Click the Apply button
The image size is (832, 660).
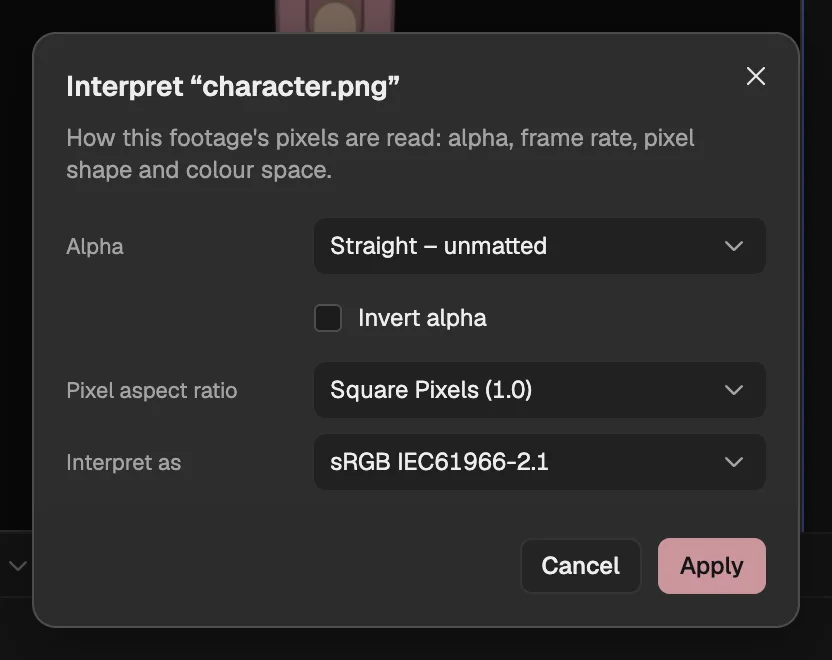pyautogui.click(x=712, y=566)
